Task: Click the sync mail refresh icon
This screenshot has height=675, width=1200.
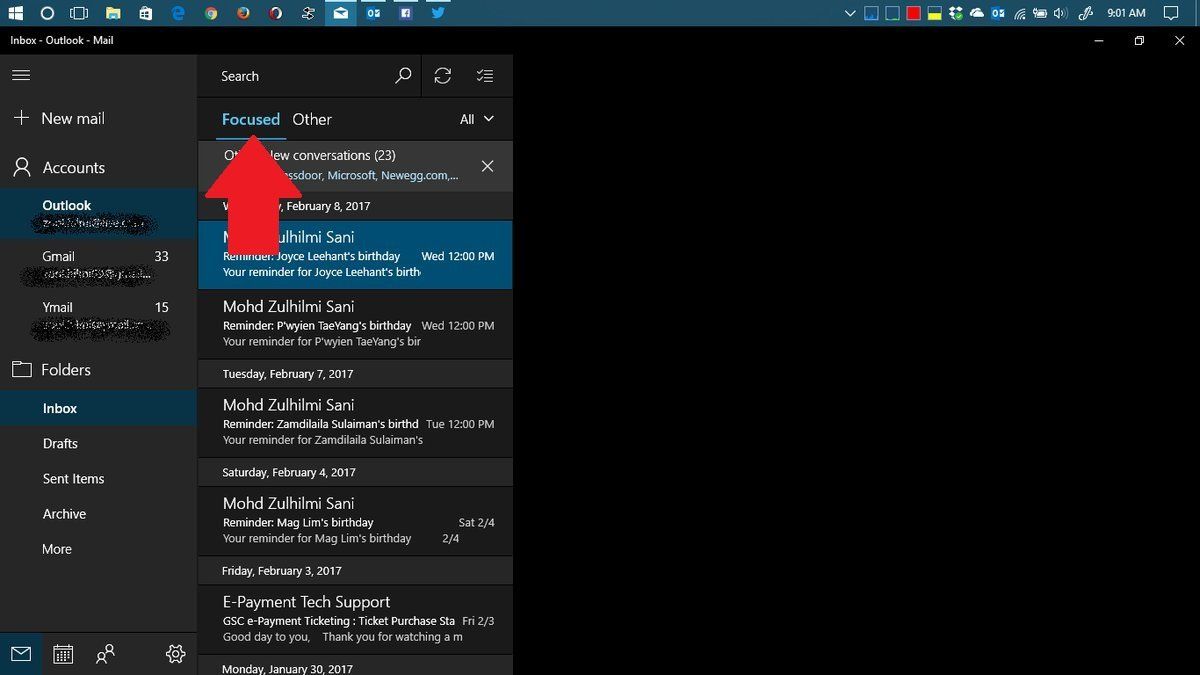Action: point(443,75)
